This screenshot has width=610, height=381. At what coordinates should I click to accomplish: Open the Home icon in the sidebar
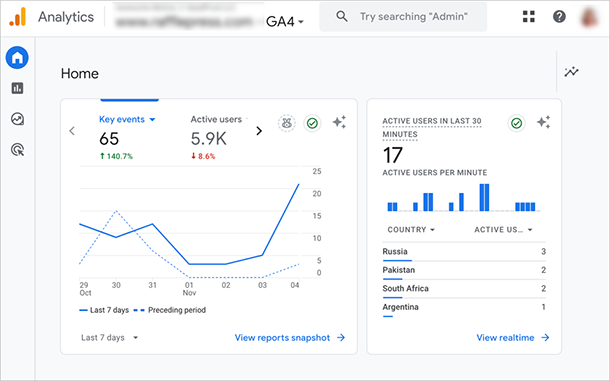pos(17,58)
